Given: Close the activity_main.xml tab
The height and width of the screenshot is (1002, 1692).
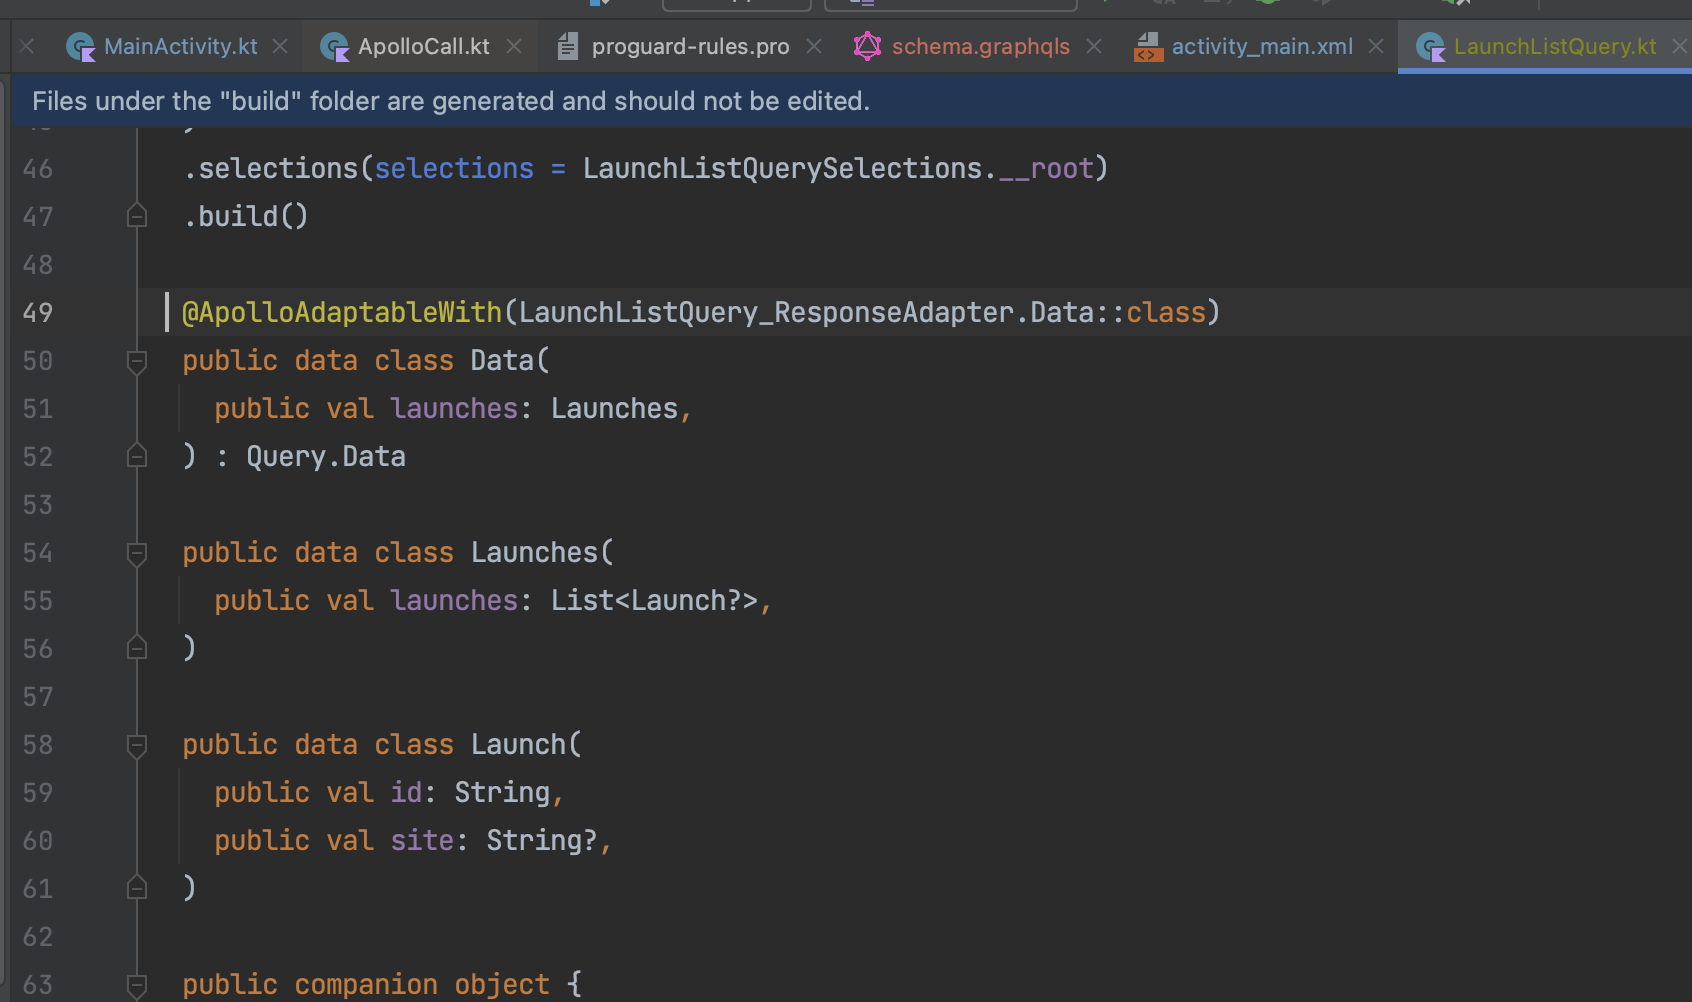Looking at the screenshot, I should tap(1376, 46).
